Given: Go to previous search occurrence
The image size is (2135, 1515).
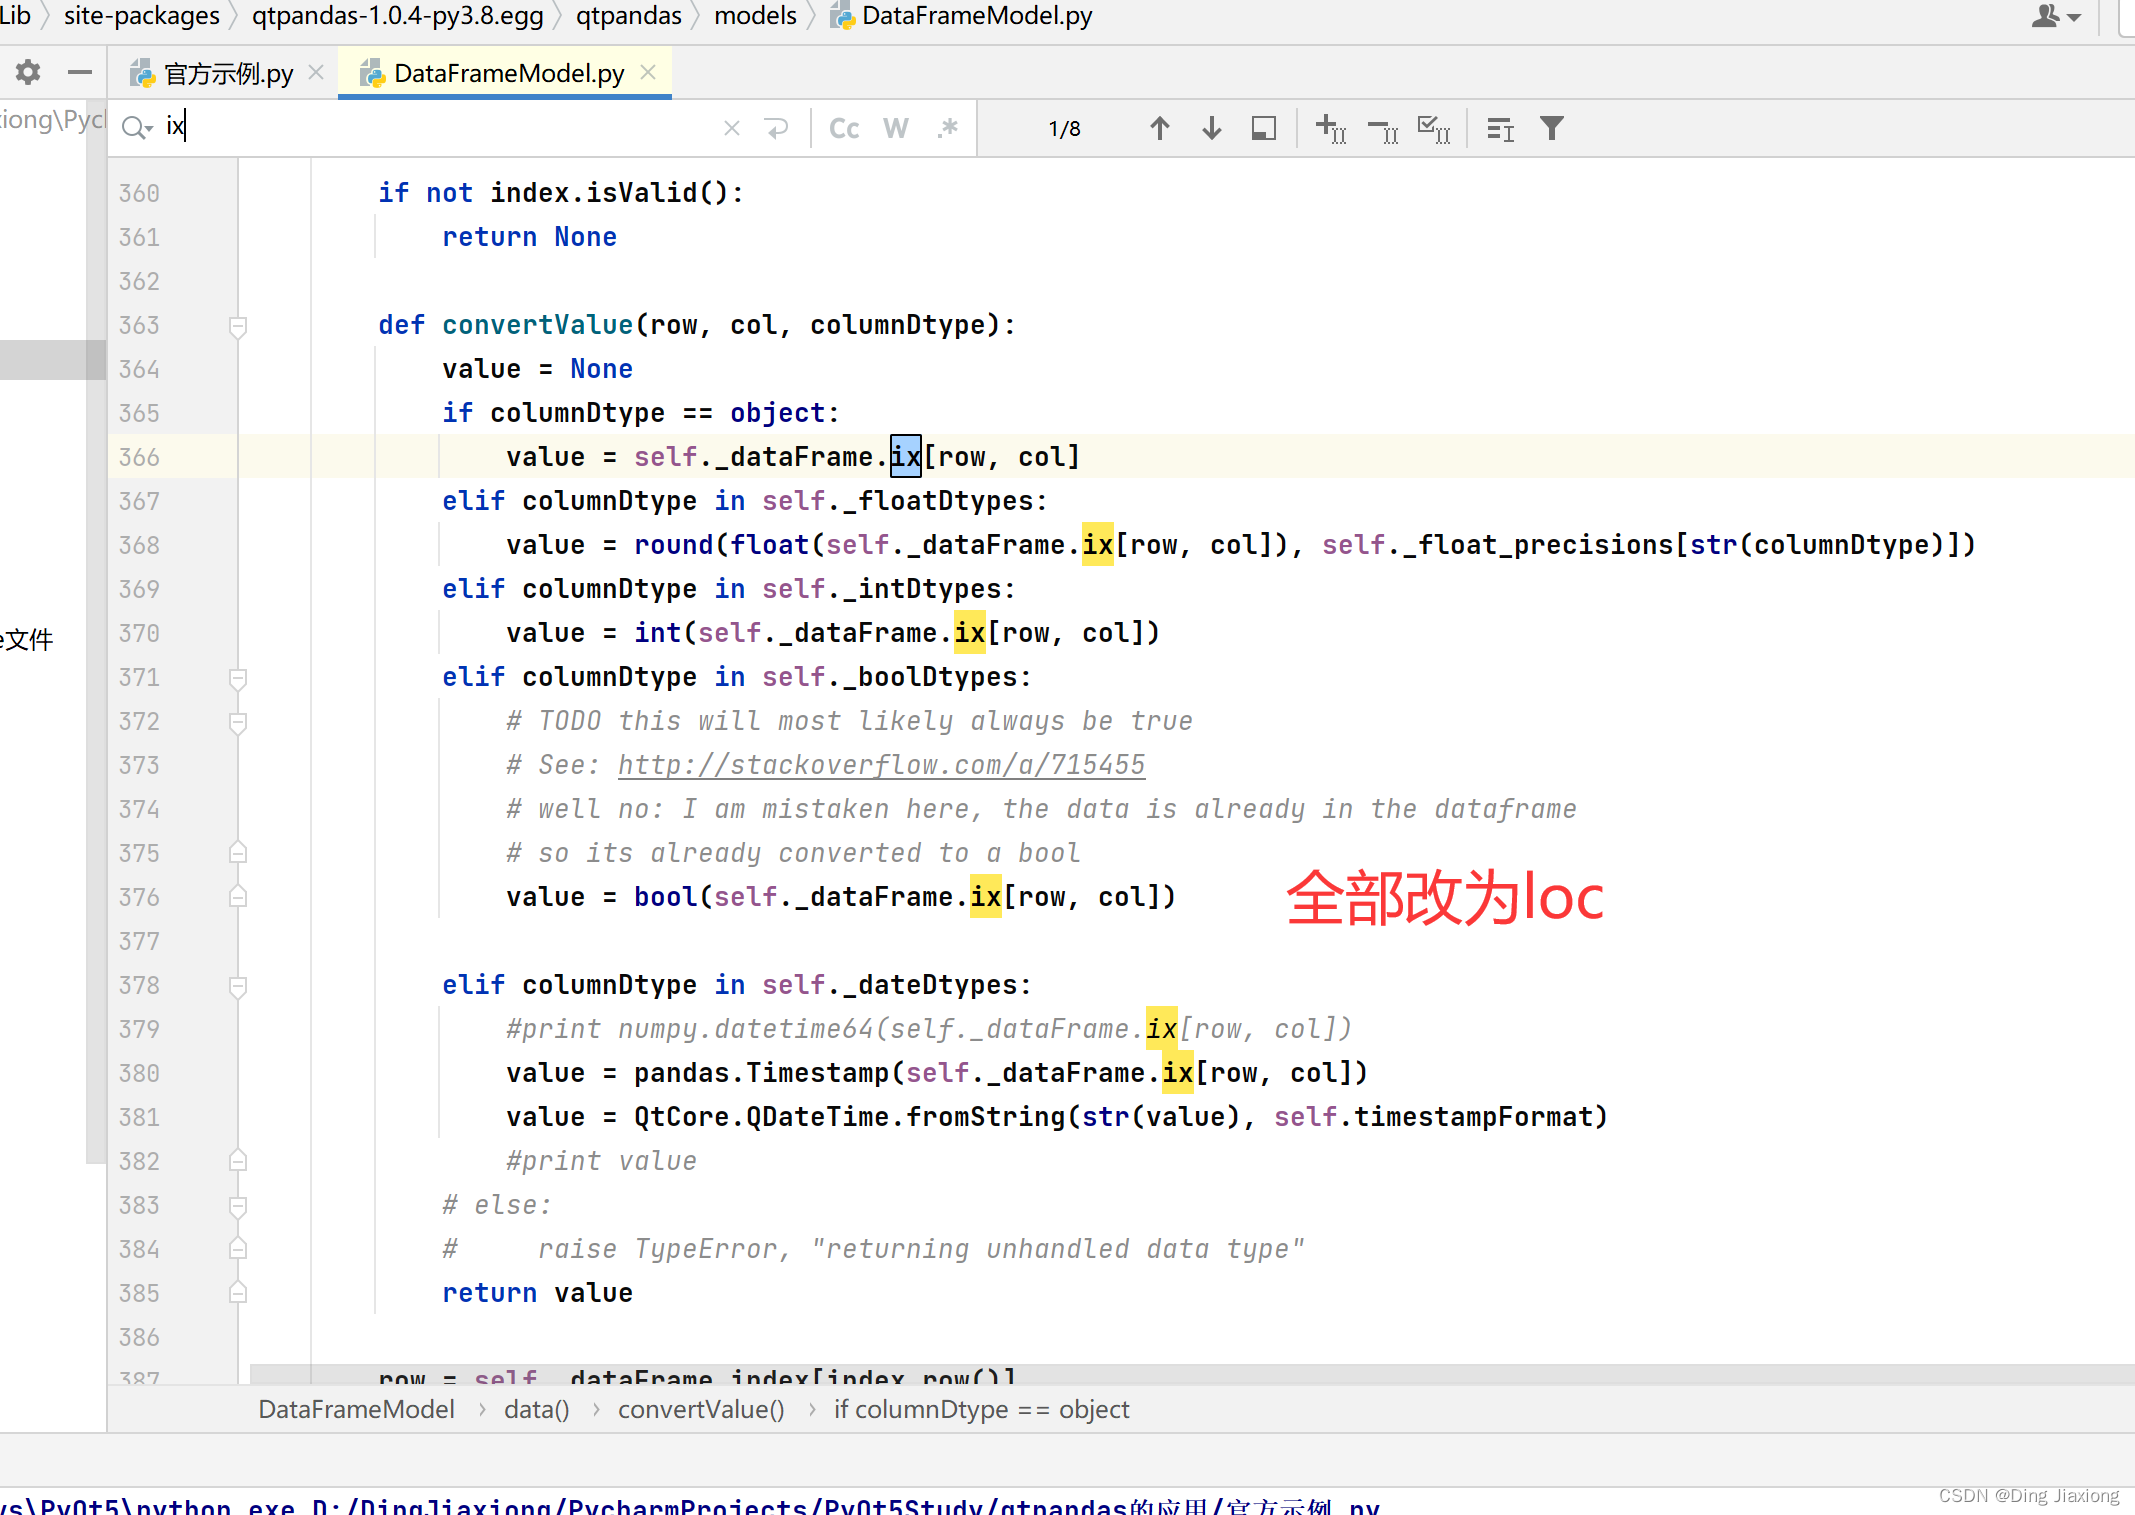Looking at the screenshot, I should point(1159,128).
